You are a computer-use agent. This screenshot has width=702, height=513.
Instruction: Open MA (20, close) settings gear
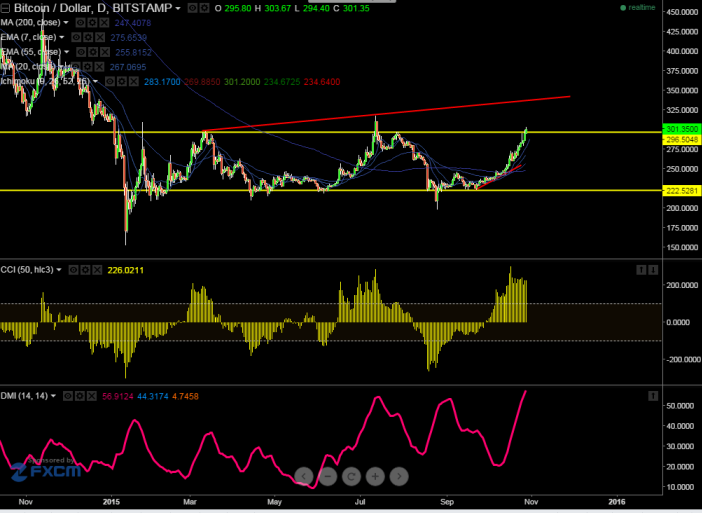point(87,67)
